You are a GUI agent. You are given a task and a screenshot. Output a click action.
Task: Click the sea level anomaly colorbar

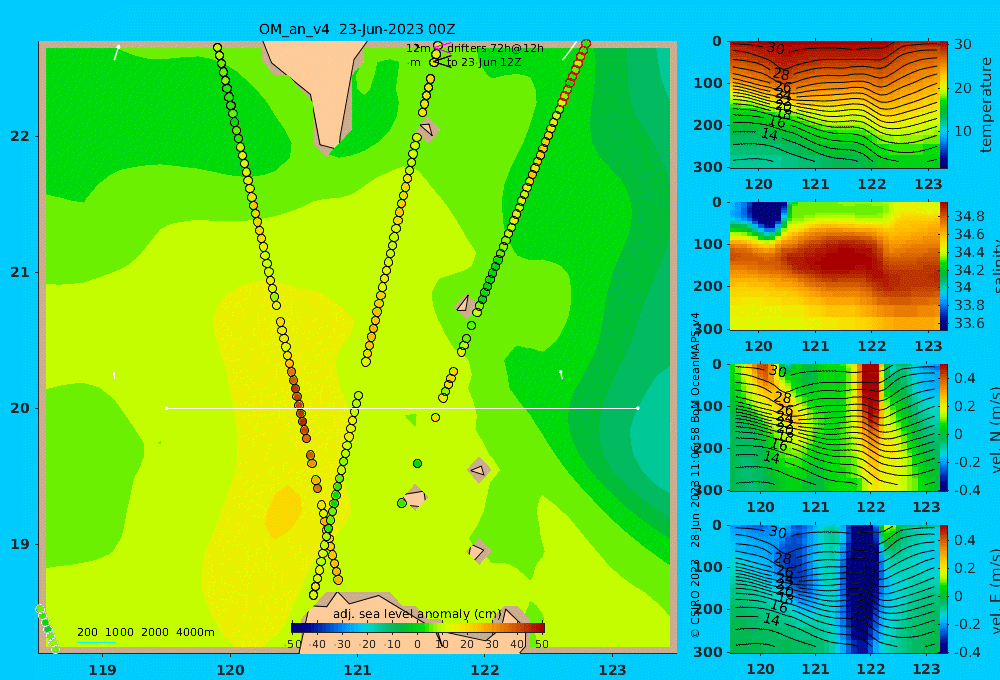417,628
